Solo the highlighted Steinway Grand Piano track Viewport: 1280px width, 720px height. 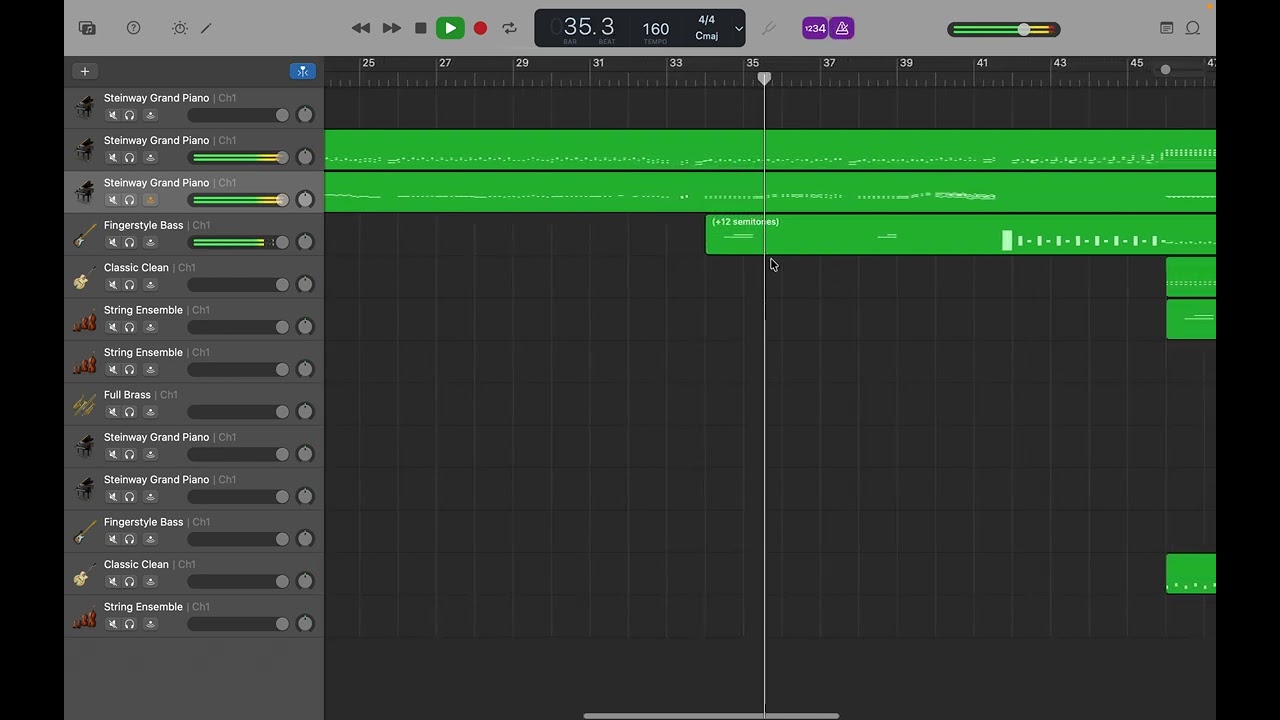pos(130,200)
